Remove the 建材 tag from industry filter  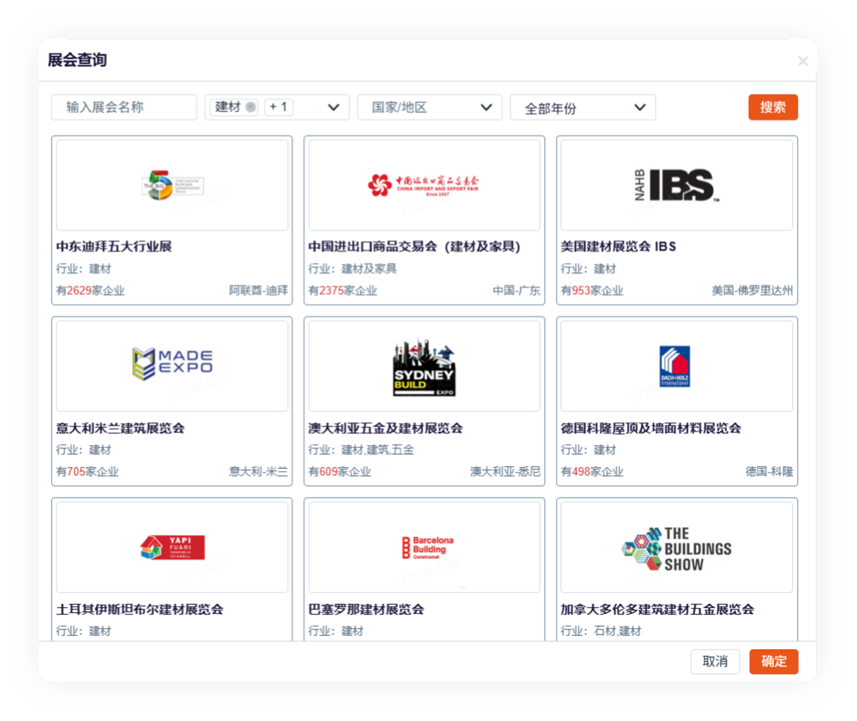tap(251, 107)
